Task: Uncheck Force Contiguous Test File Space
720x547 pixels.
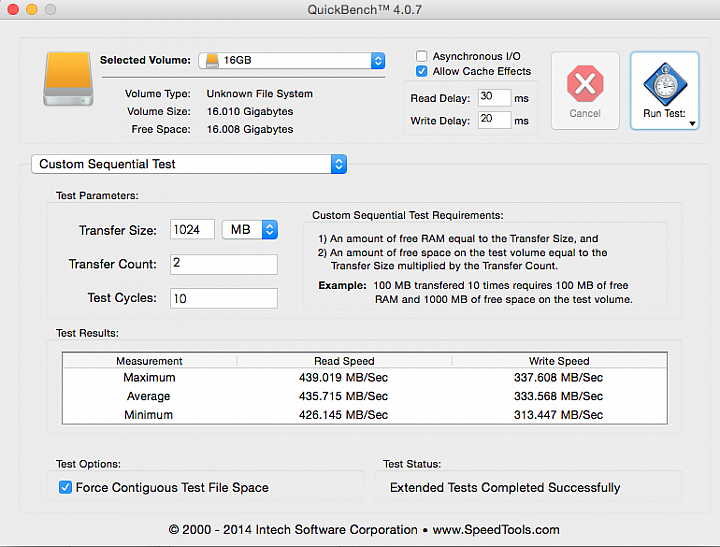Action: coord(65,487)
